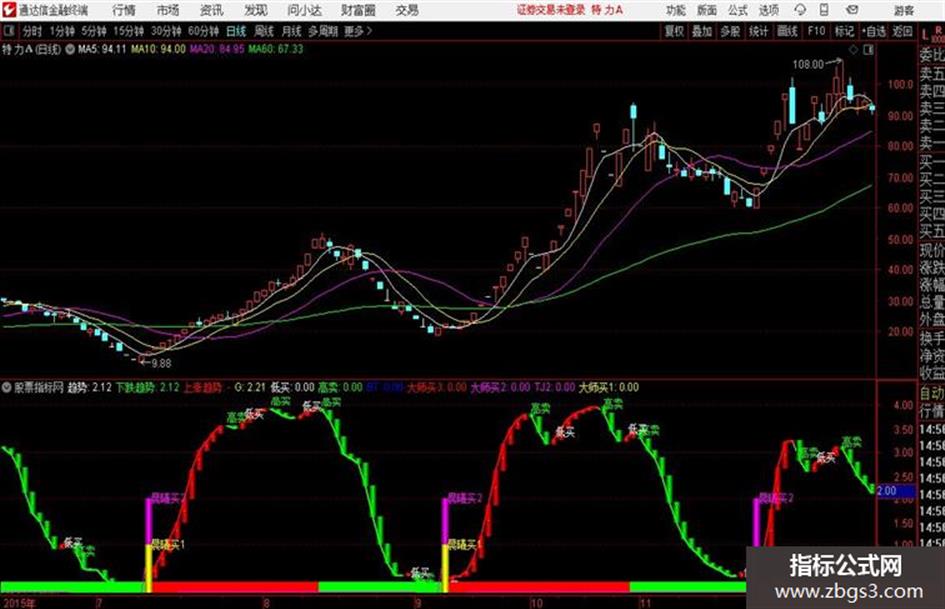Switch to the 周线 weekly tab

pos(264,31)
